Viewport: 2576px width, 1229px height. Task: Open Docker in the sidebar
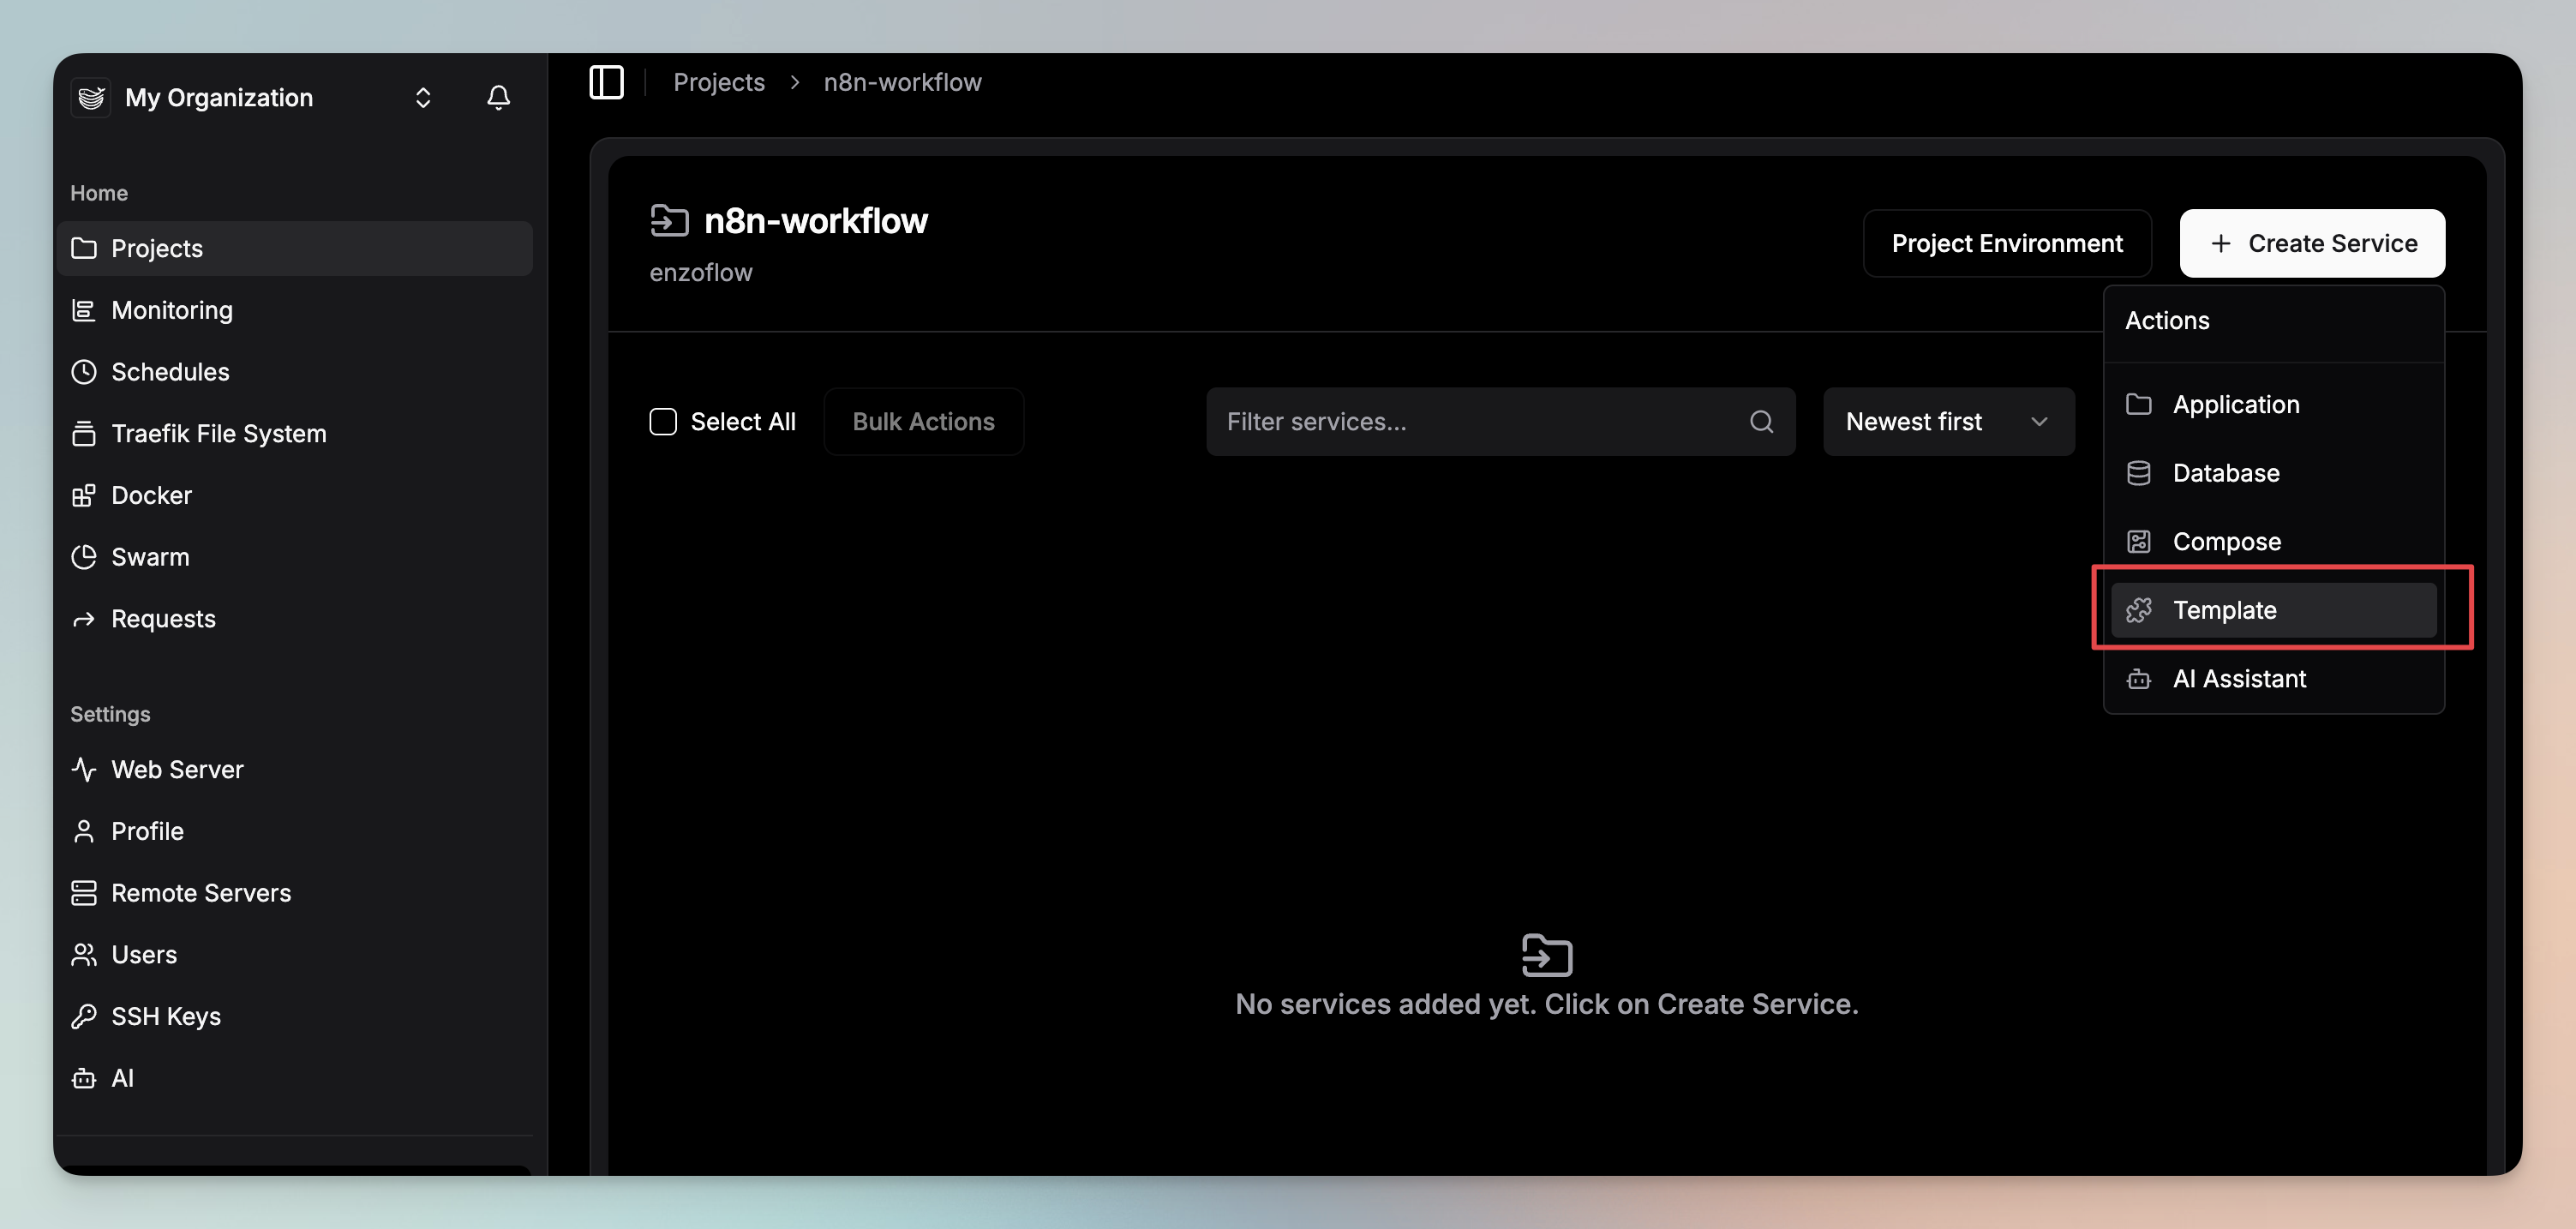click(295, 495)
